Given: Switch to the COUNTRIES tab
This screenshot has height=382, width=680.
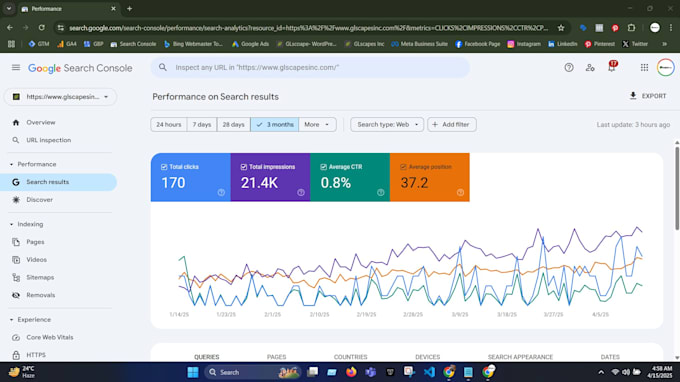Looking at the screenshot, I should click(350, 357).
